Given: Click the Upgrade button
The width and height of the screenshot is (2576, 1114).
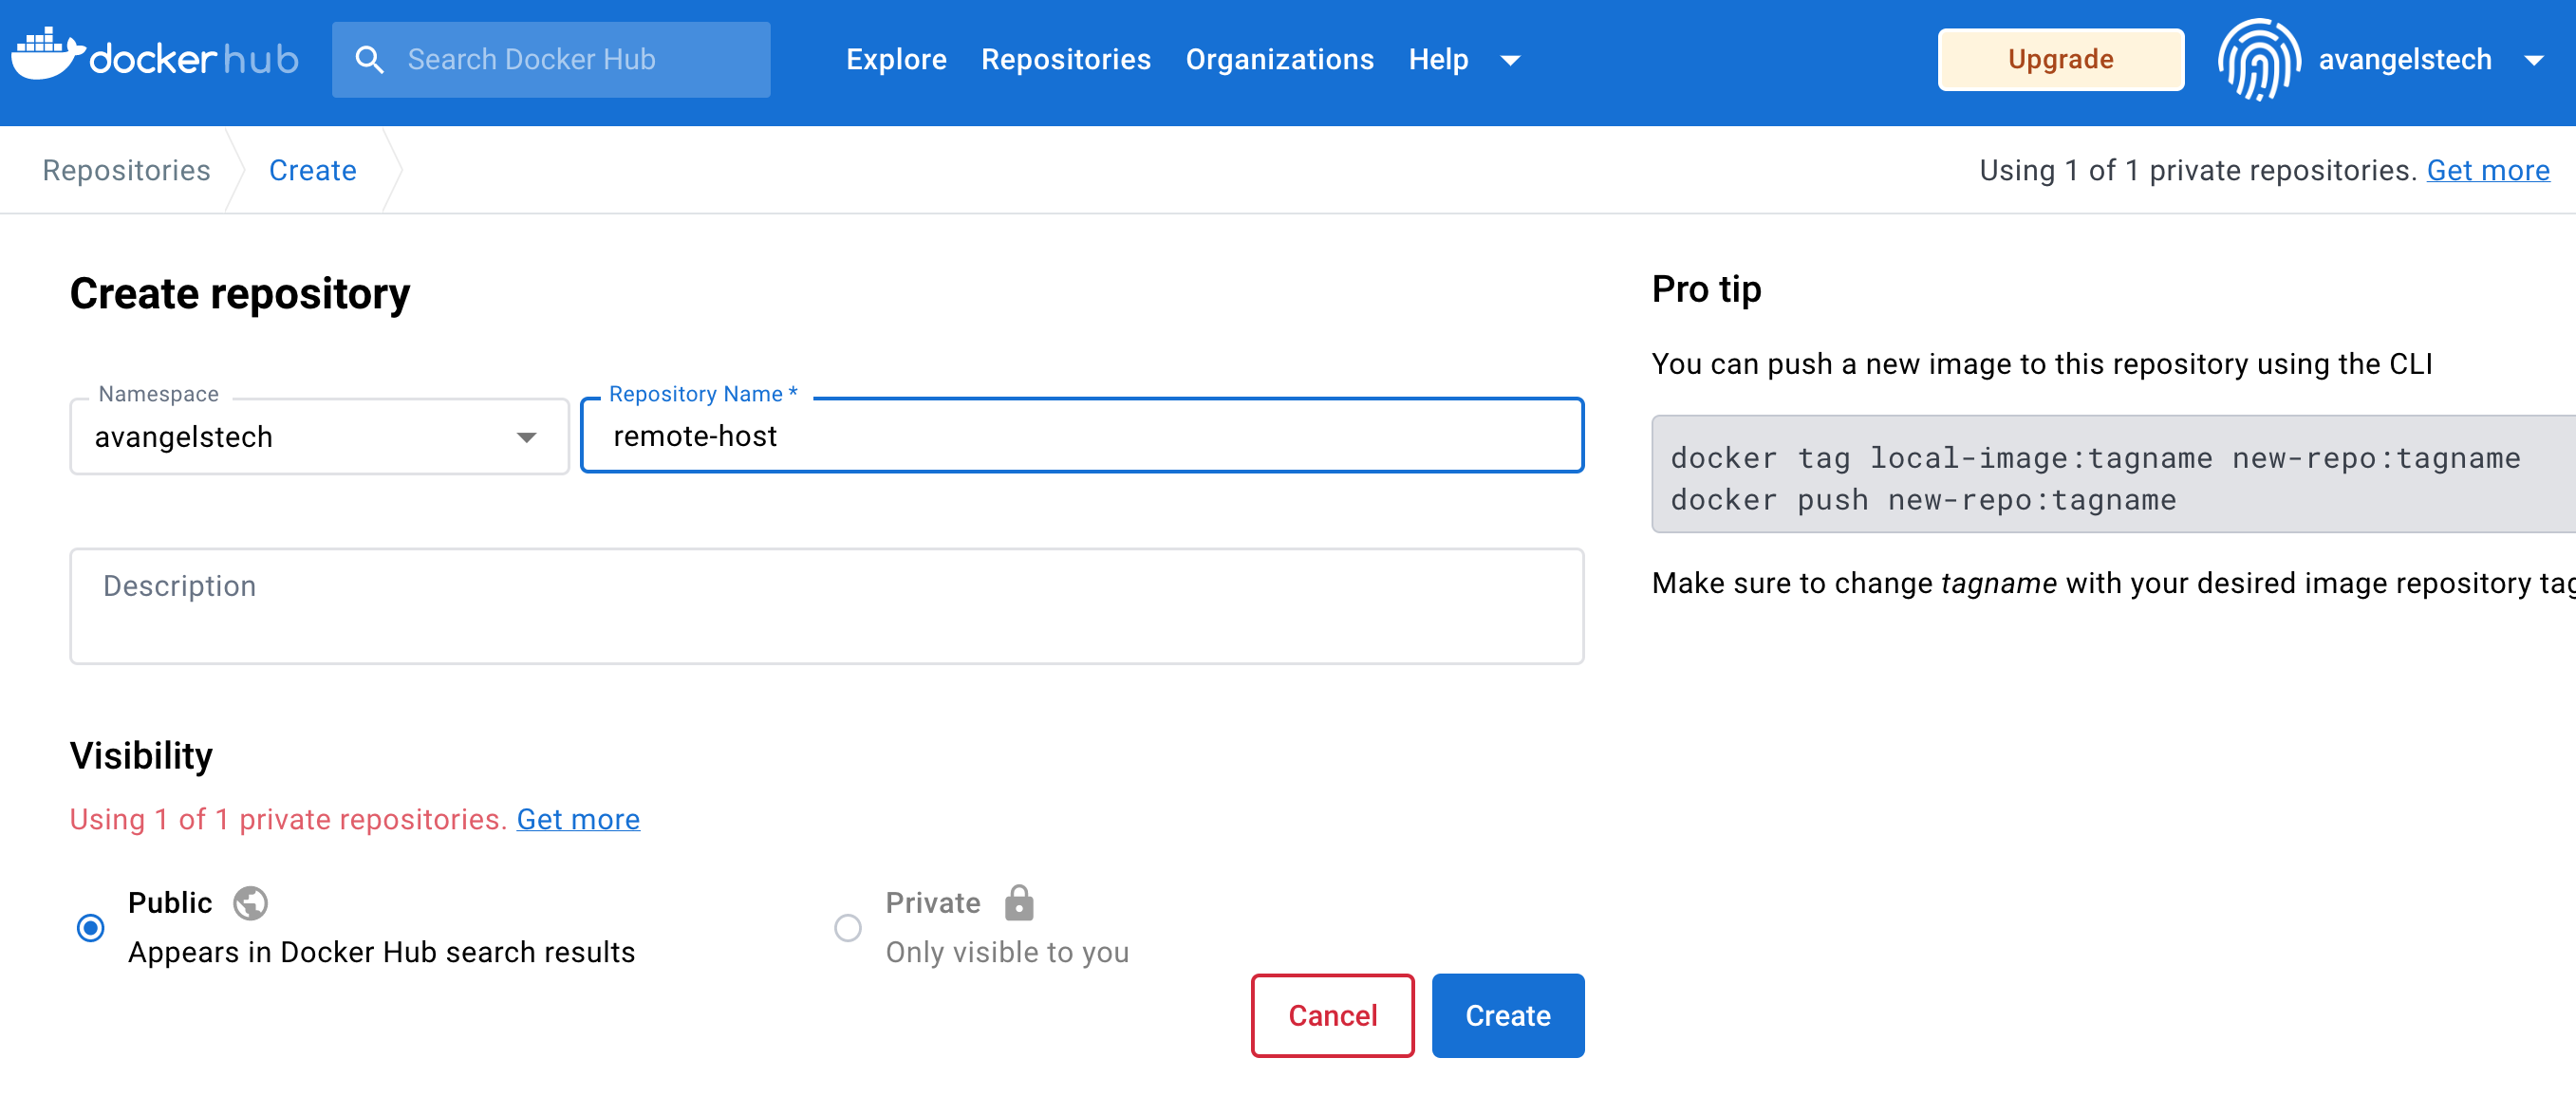Looking at the screenshot, I should pos(2060,60).
